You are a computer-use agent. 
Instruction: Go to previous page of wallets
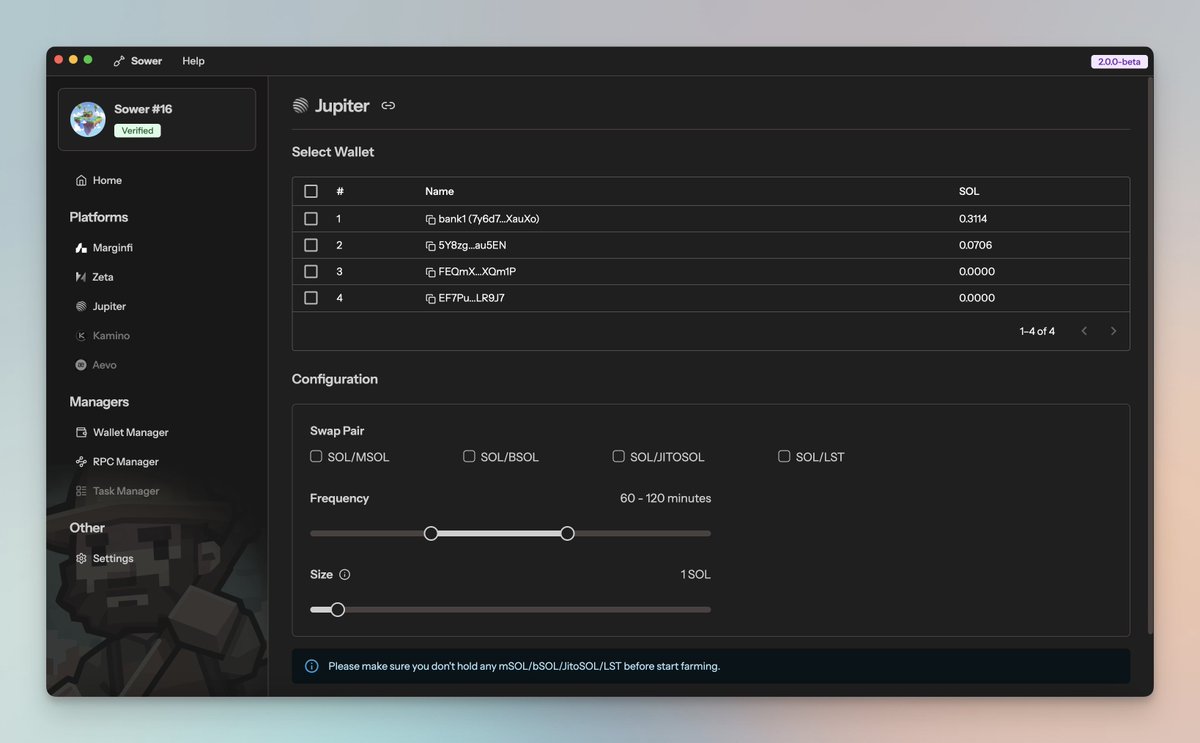click(1084, 331)
